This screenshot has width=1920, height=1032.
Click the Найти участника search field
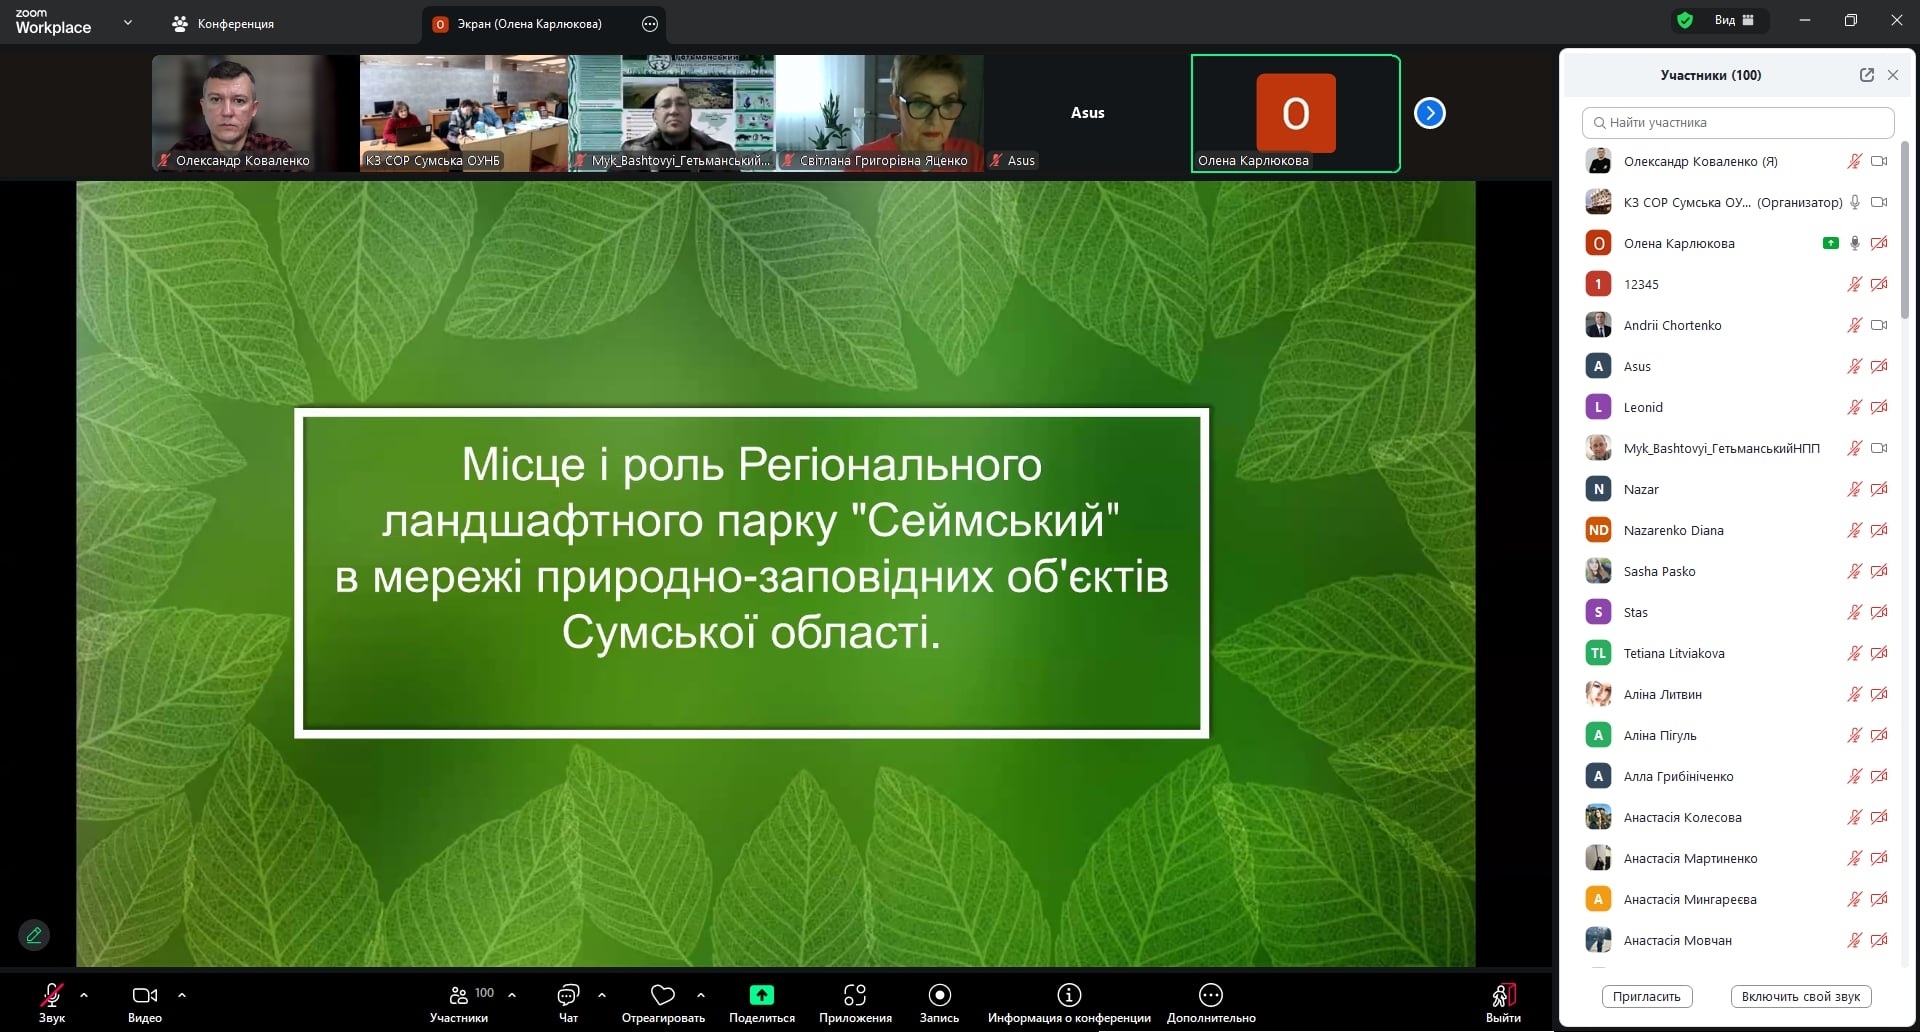tap(1738, 123)
